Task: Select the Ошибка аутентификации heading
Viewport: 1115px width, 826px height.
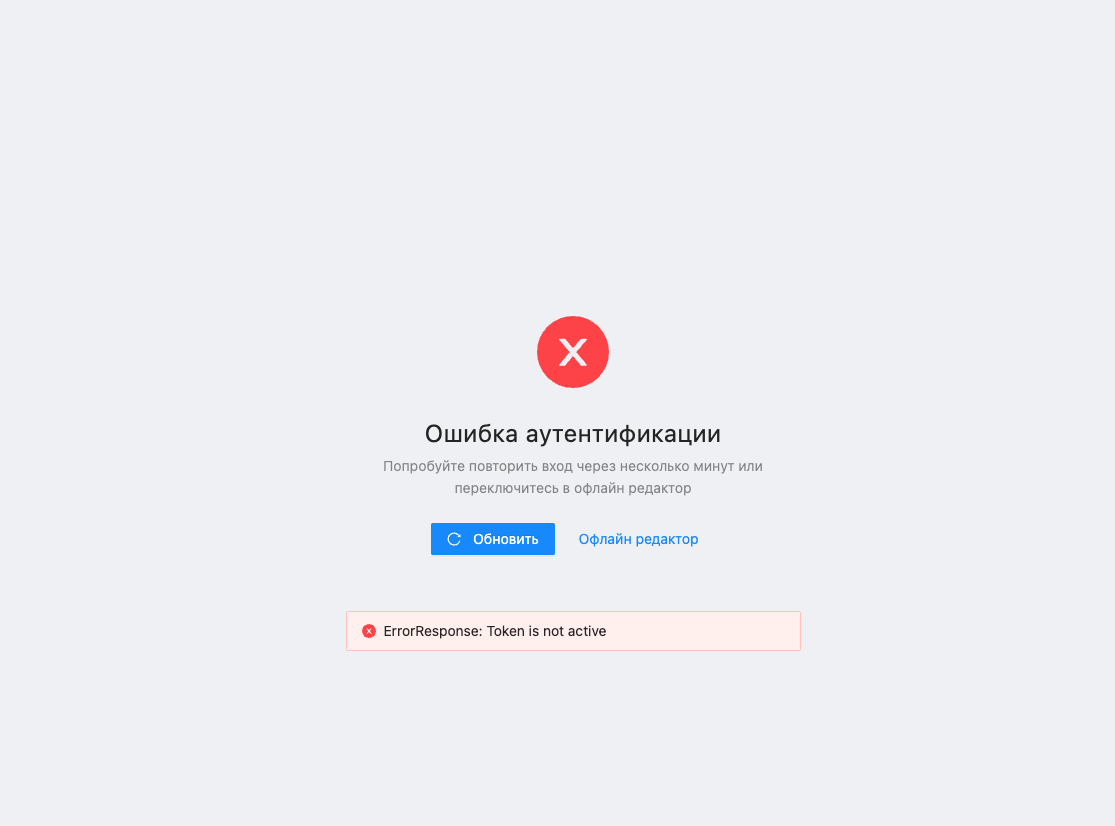Action: (572, 434)
